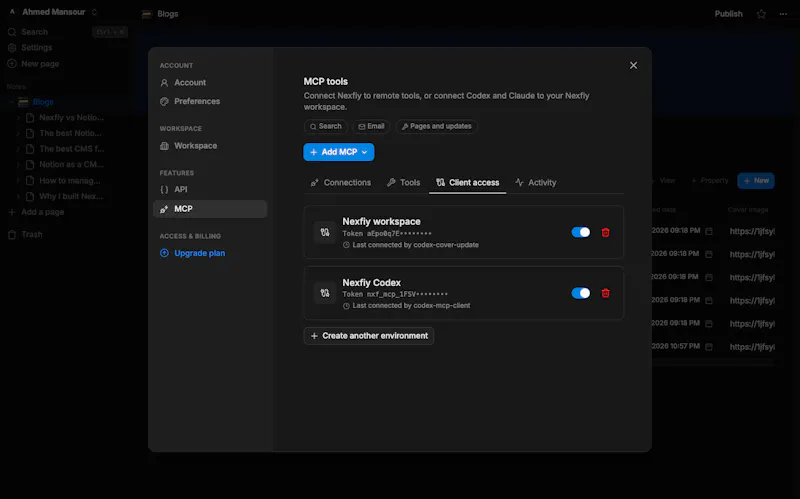Viewport: 800px width, 499px height.
Task: Open Workspace settings section
Action: click(210, 146)
